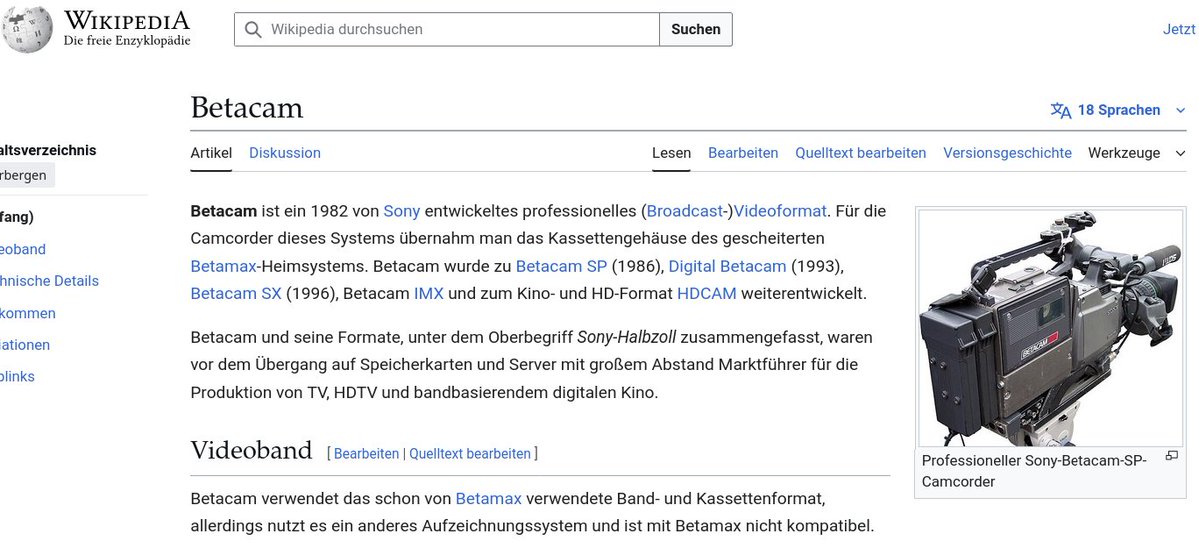
Task: Click the language translation icon
Action: 1061,110
